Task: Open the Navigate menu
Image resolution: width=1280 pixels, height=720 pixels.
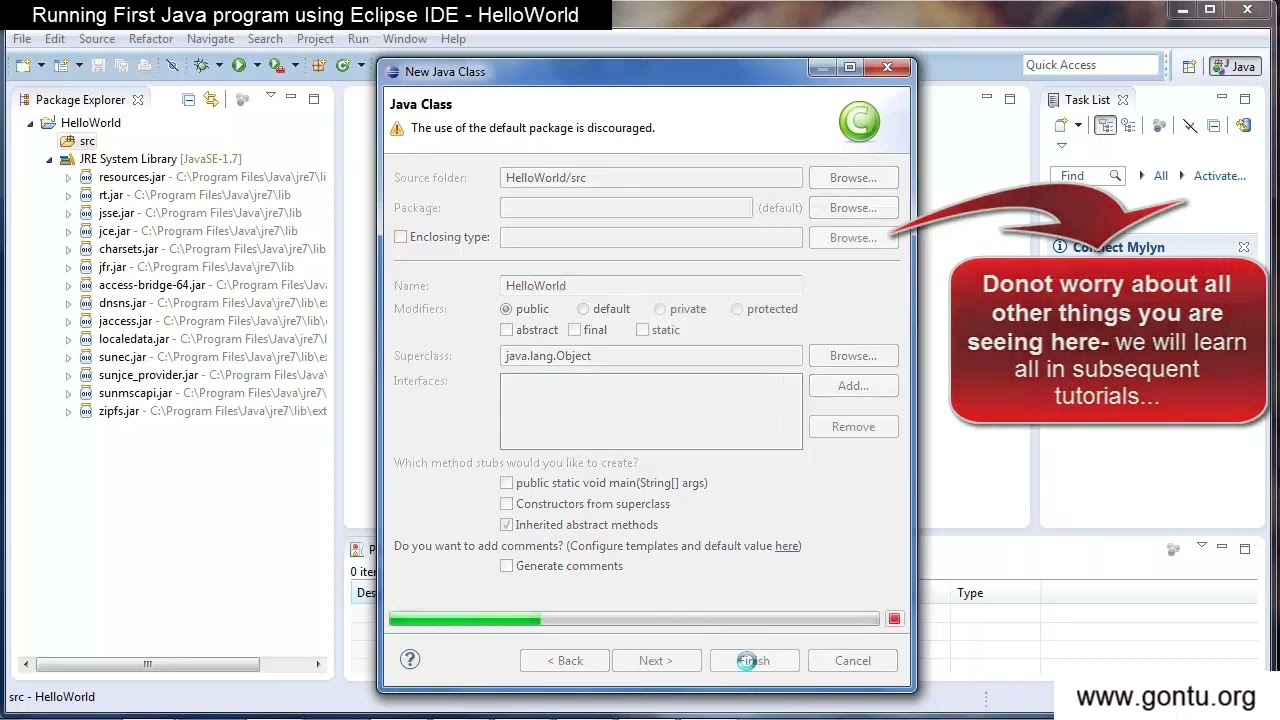Action: click(210, 39)
